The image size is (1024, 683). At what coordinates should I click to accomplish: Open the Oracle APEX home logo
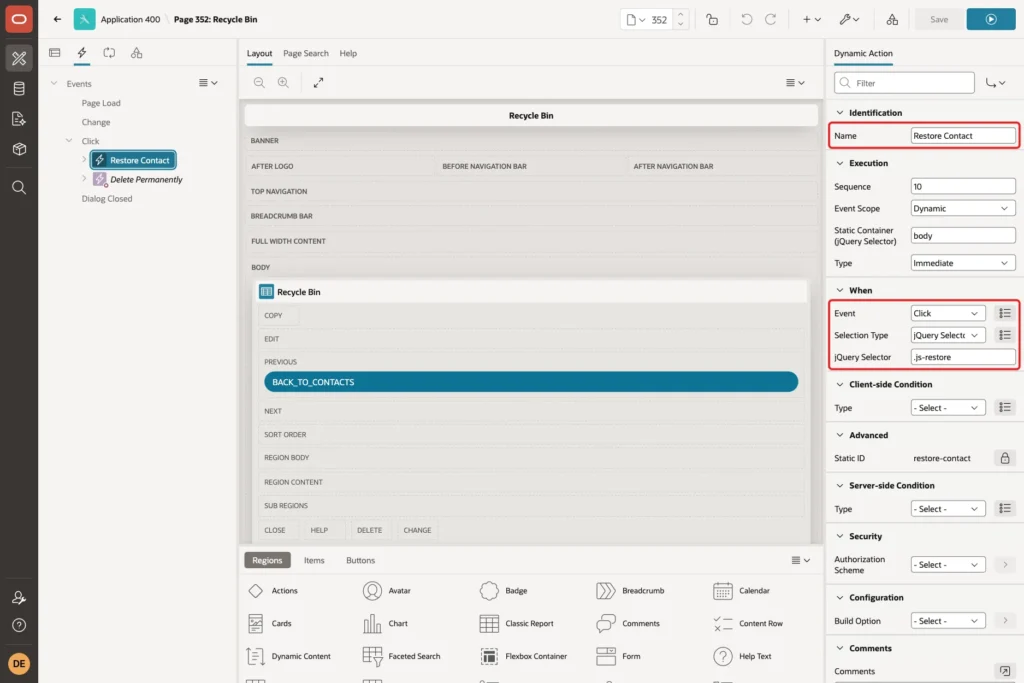tap(19, 19)
